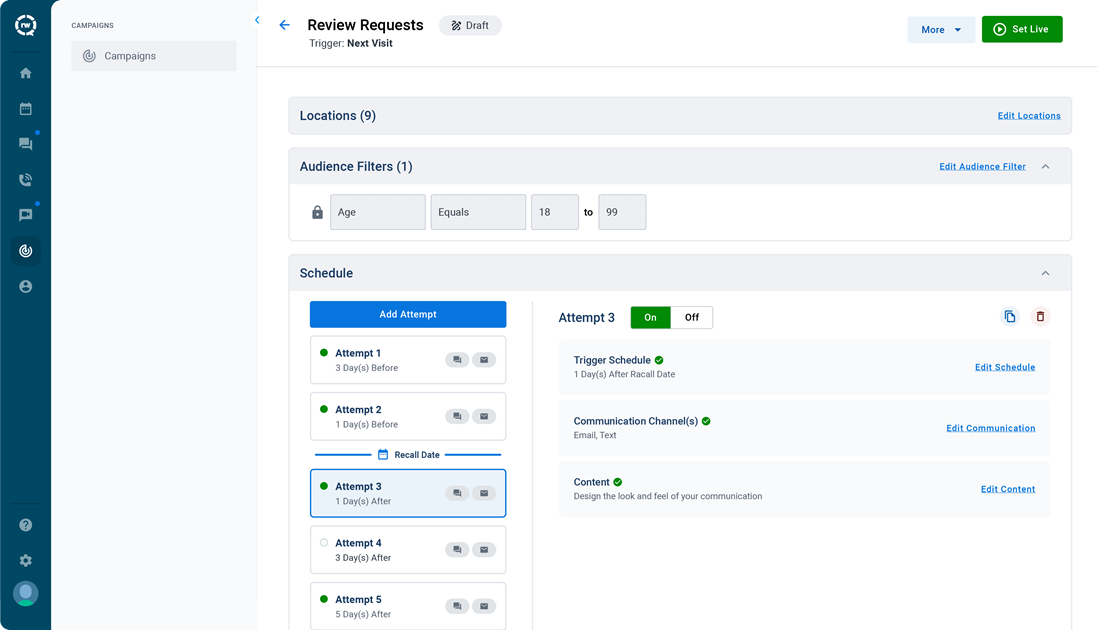Select Attempt 3 in schedule list
1099x630 pixels.
point(408,493)
